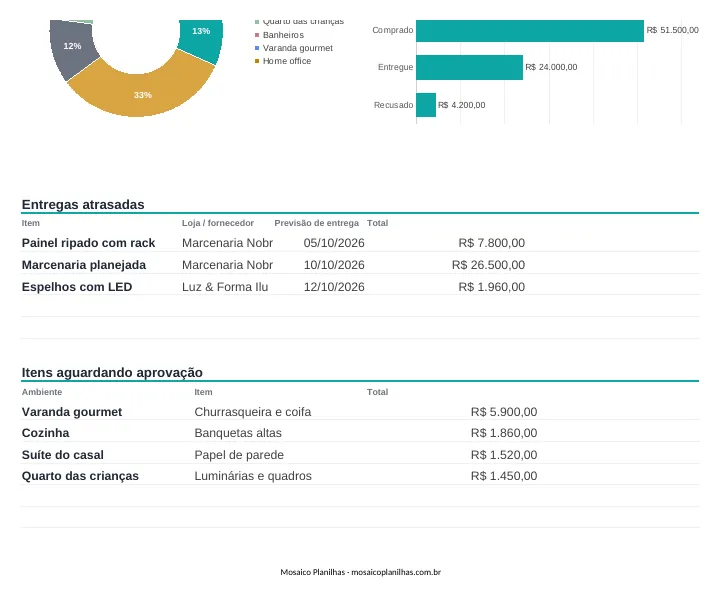The width and height of the screenshot is (719, 597).
Task: Select the 10/10/2026 delivery date
Action: (334, 265)
